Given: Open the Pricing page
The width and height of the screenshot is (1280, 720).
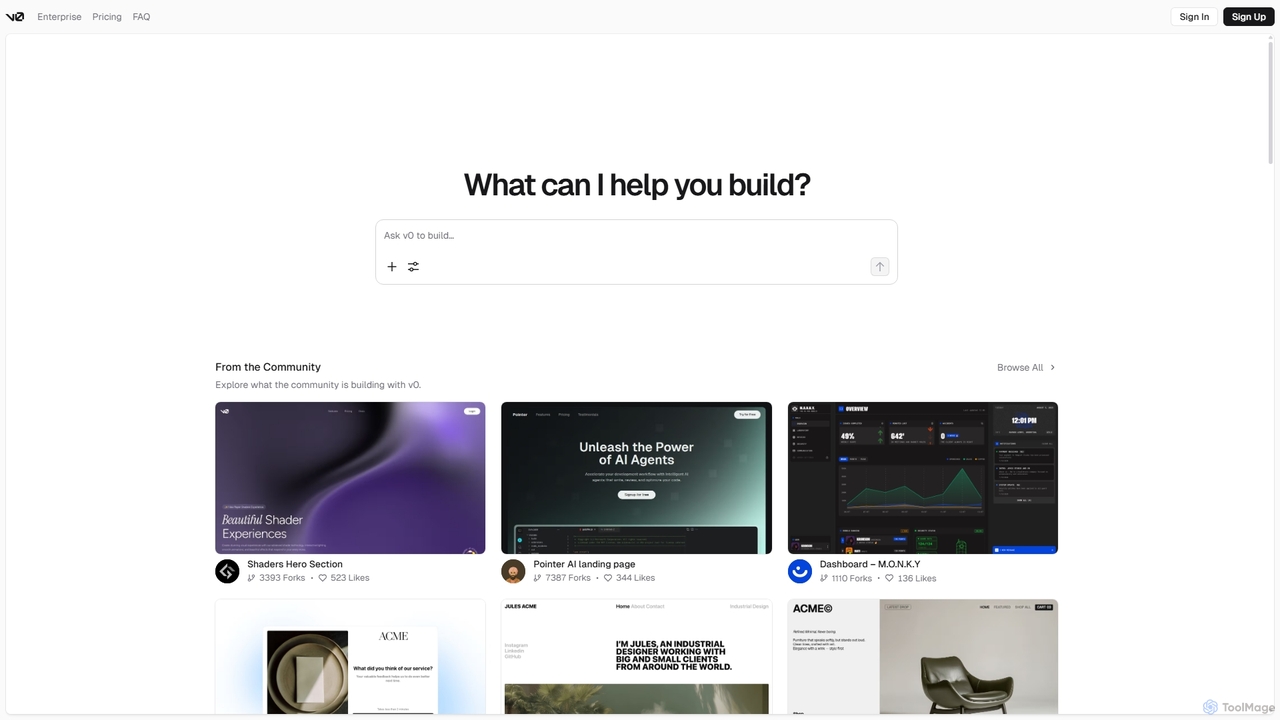Looking at the screenshot, I should coord(107,17).
